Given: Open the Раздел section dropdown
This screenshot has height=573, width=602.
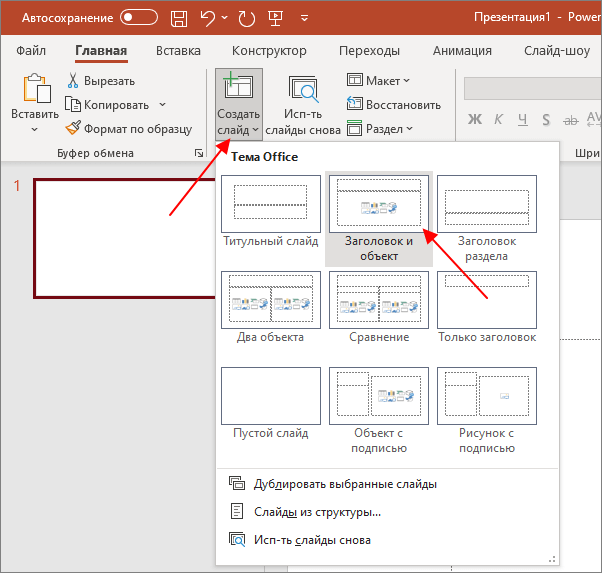Looking at the screenshot, I should [380, 129].
